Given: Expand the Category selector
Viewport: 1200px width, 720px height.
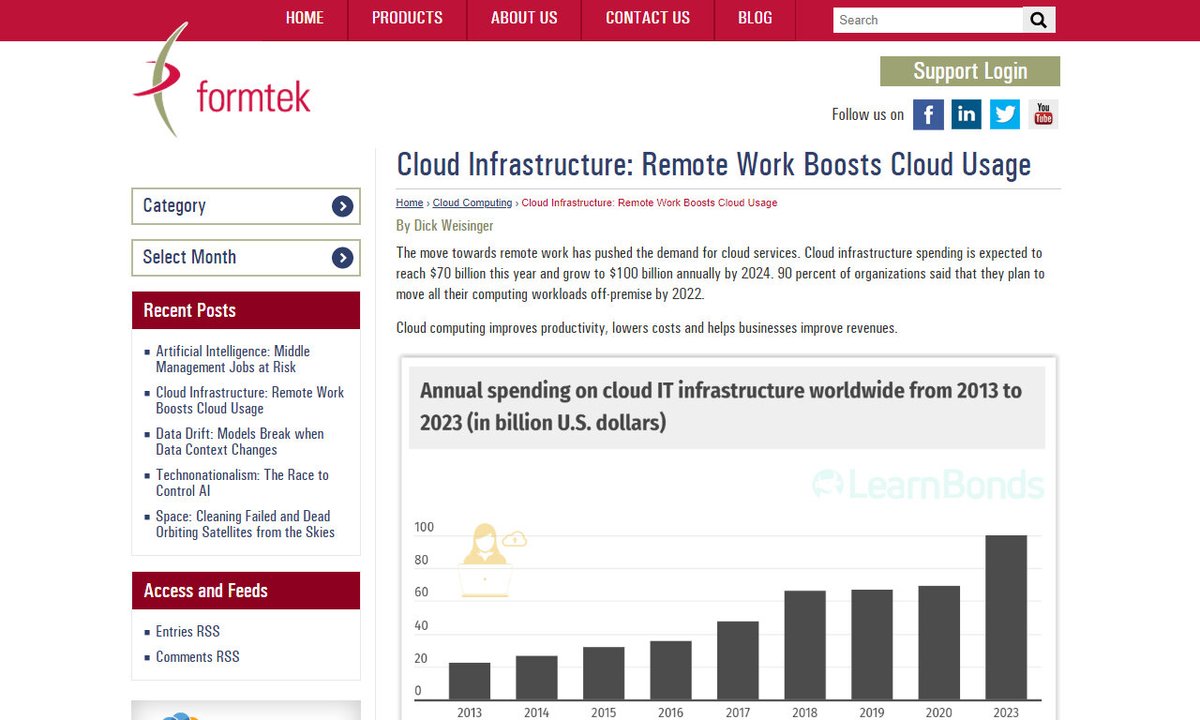Looking at the screenshot, I should (x=245, y=206).
